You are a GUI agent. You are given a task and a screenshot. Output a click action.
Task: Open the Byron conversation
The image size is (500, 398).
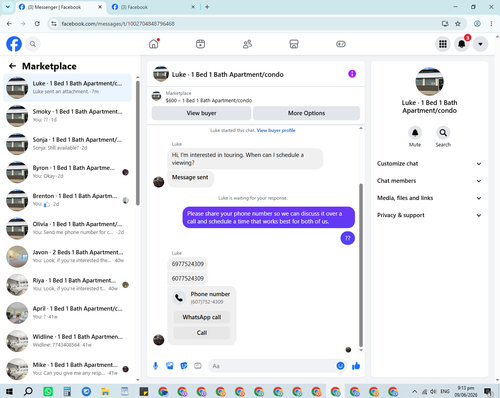68,172
